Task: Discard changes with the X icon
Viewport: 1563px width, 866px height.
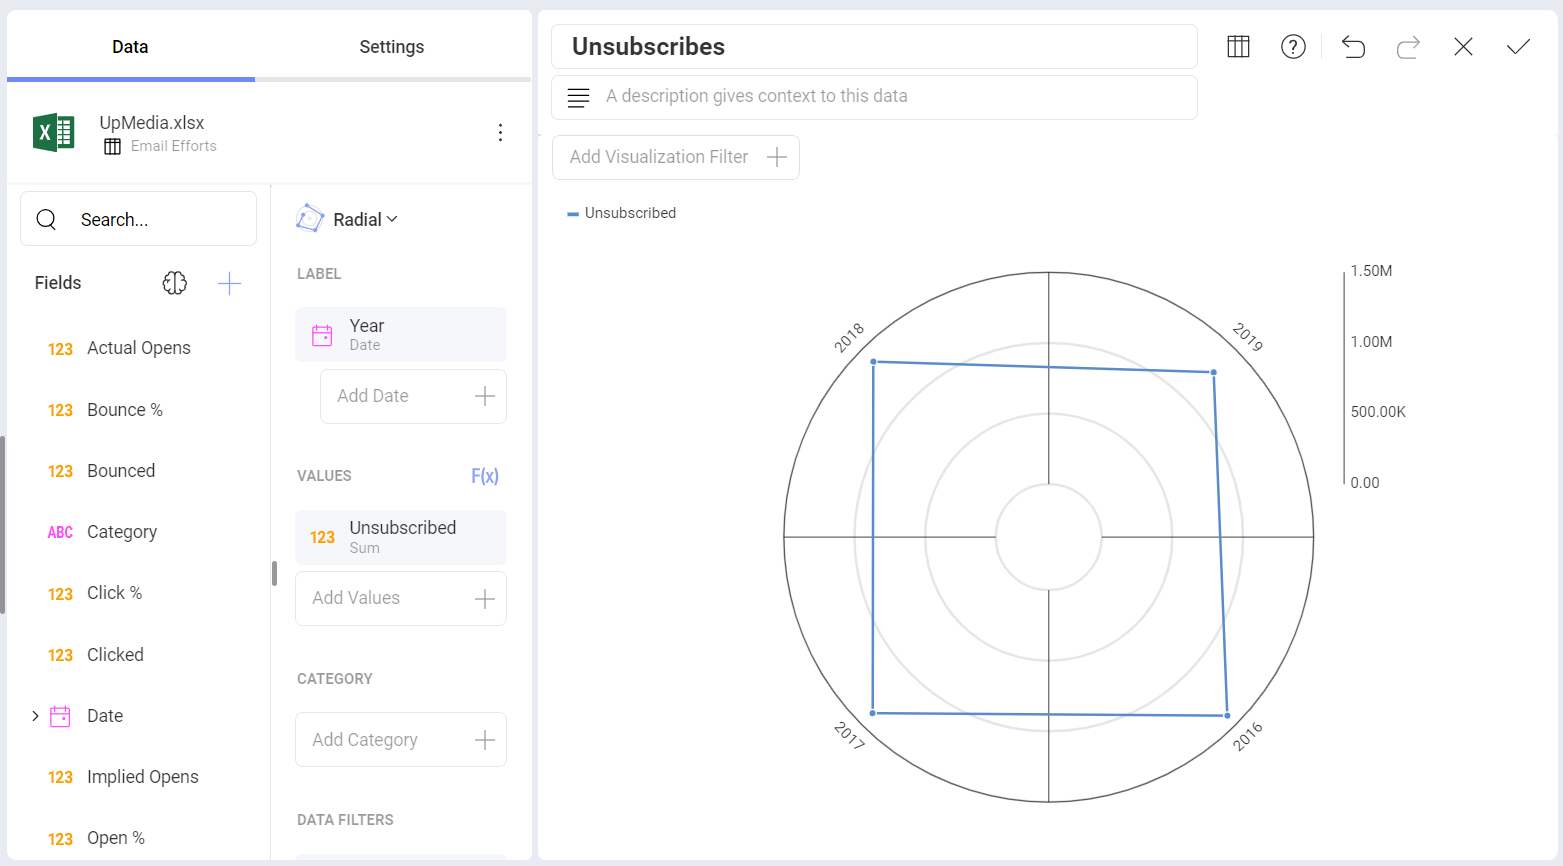Action: point(1463,47)
